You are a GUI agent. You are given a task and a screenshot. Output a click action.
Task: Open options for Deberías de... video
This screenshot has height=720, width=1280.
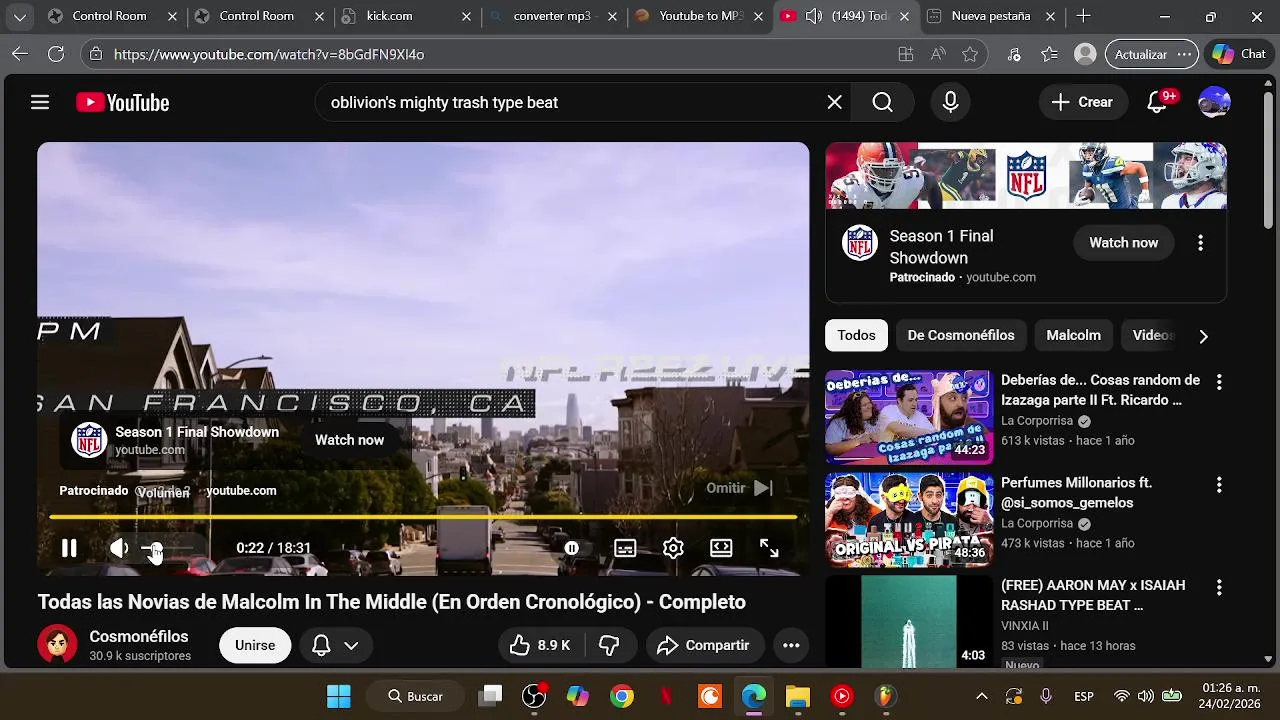[1218, 382]
